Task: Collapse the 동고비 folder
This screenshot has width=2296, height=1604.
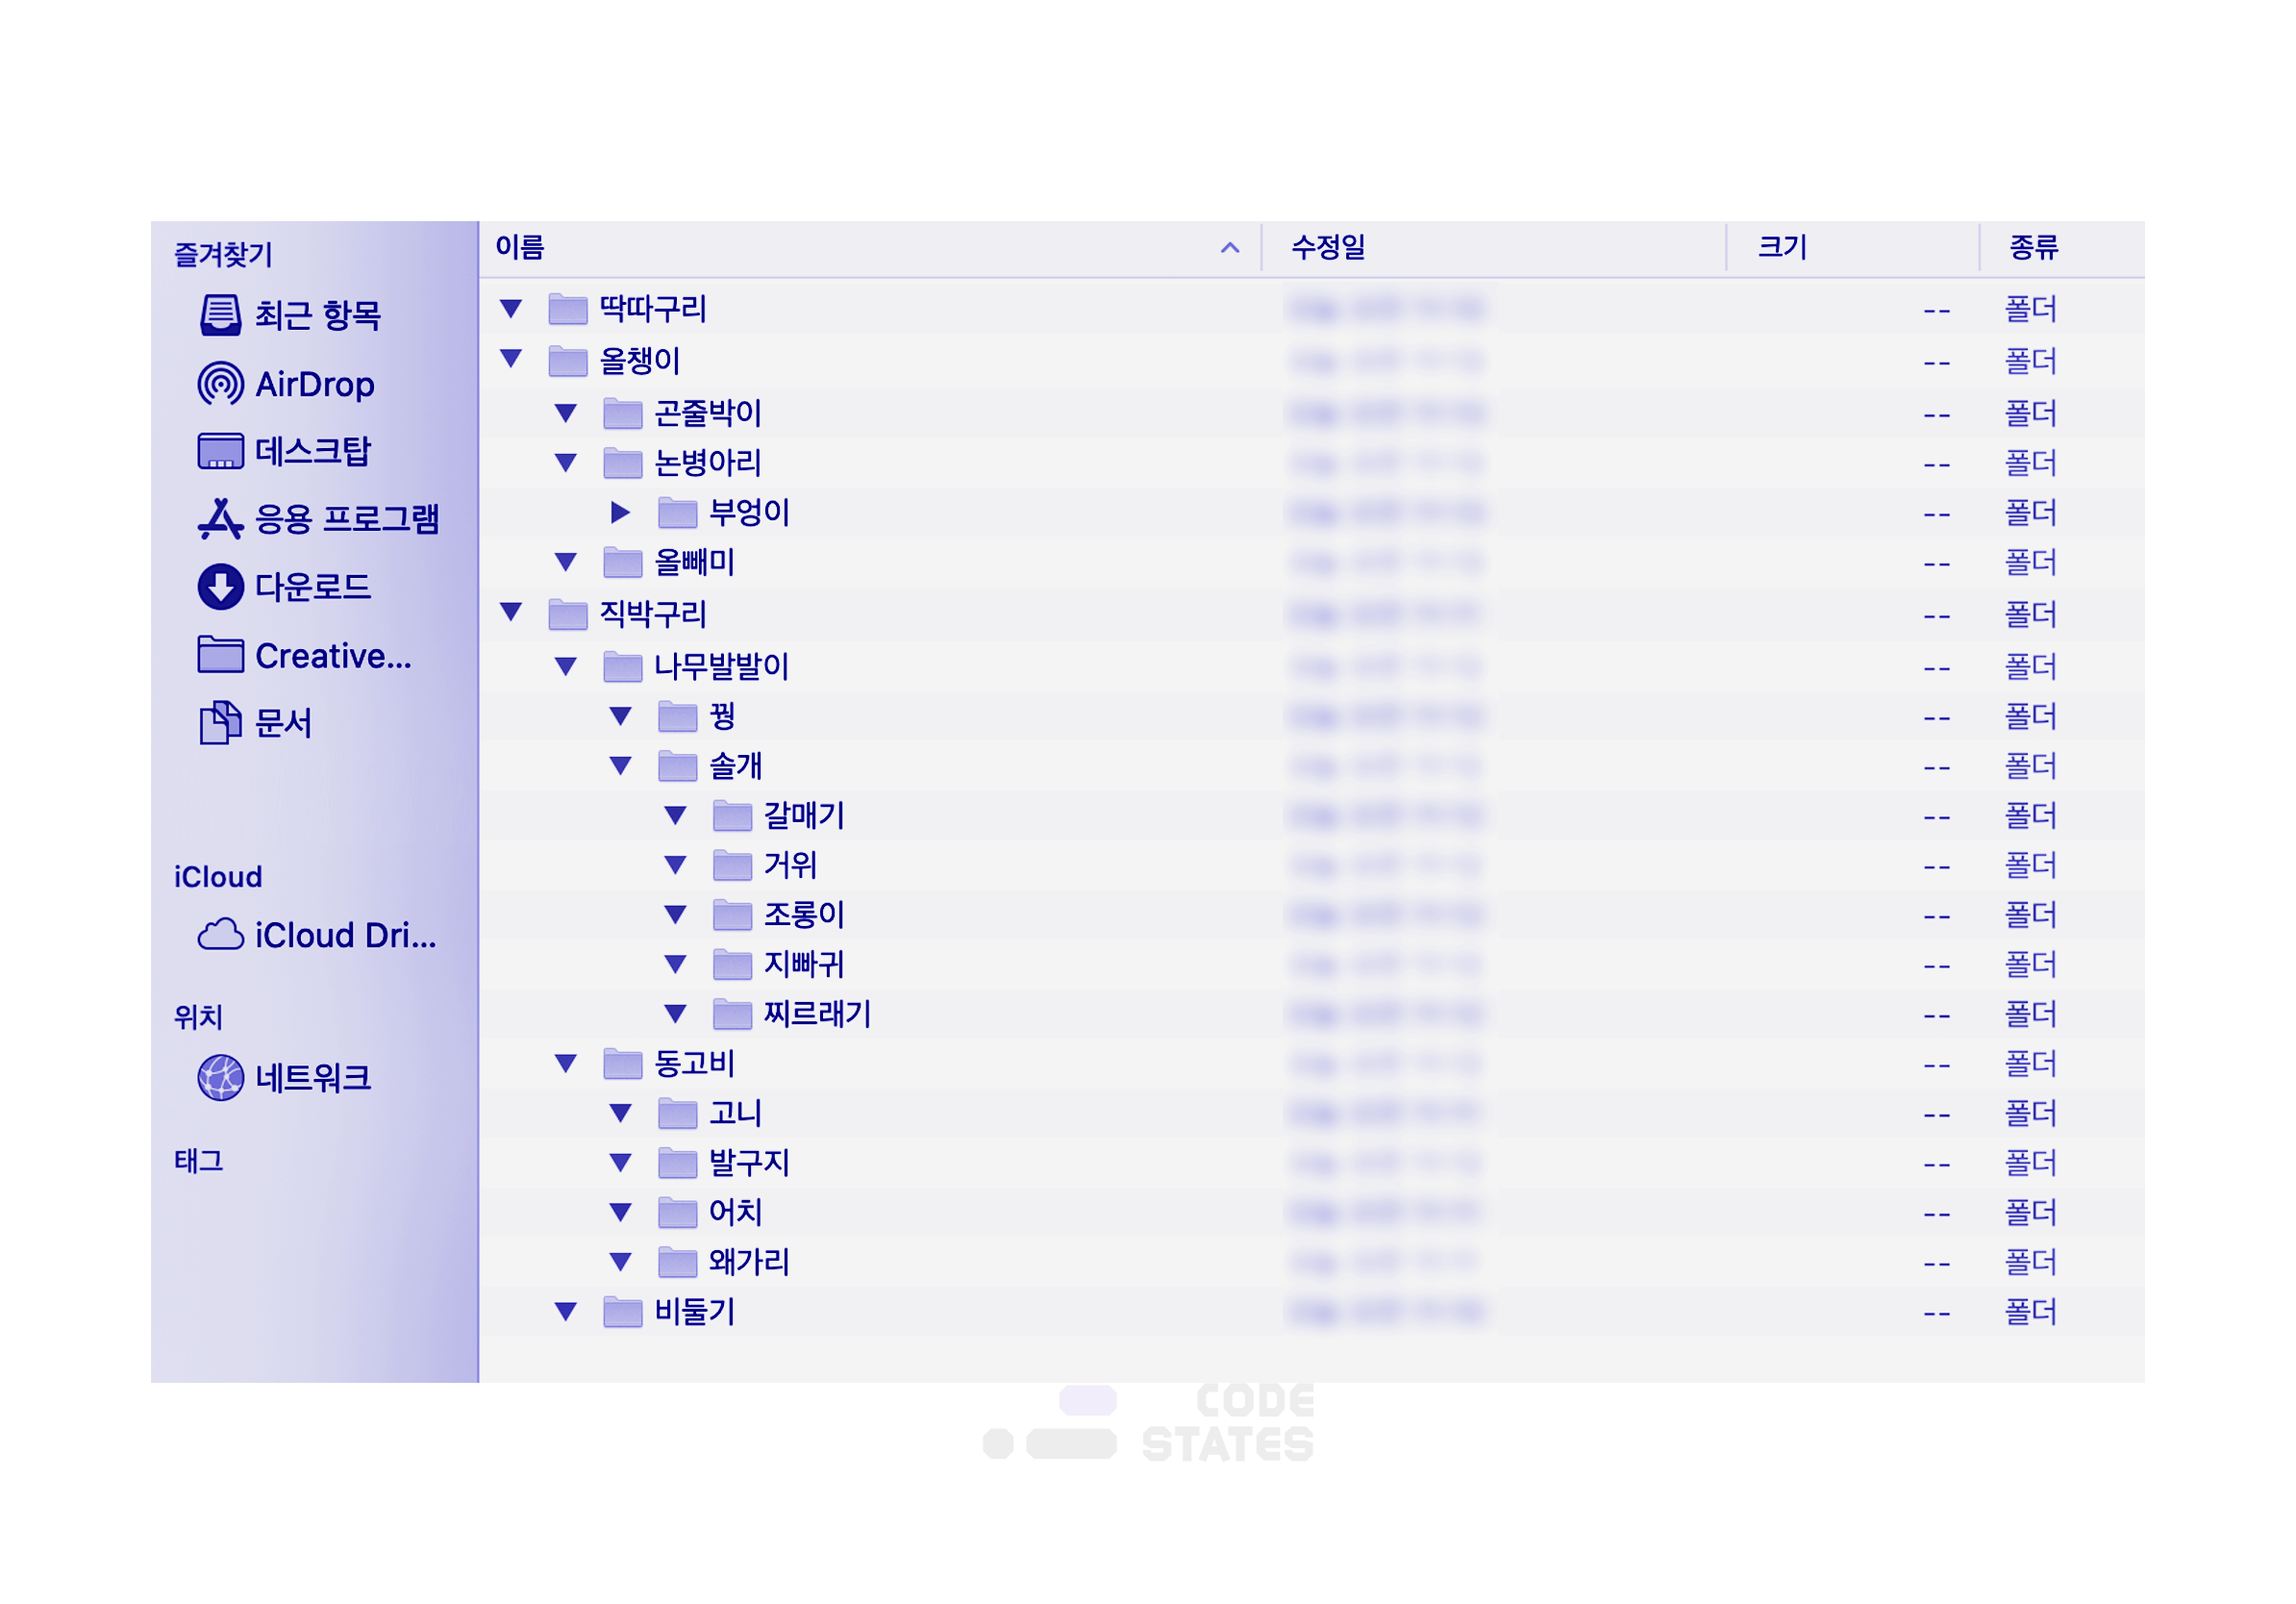Action: [566, 1063]
